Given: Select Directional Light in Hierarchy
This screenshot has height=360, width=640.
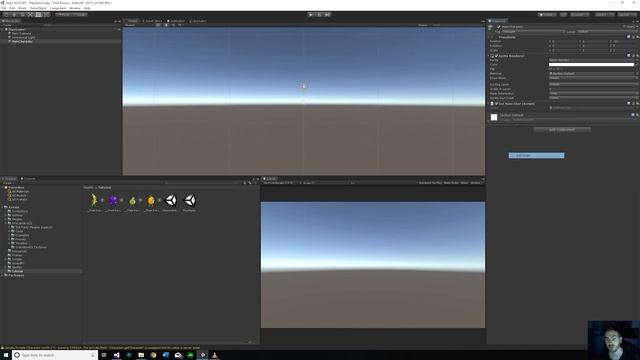Looking at the screenshot, I should [23, 38].
